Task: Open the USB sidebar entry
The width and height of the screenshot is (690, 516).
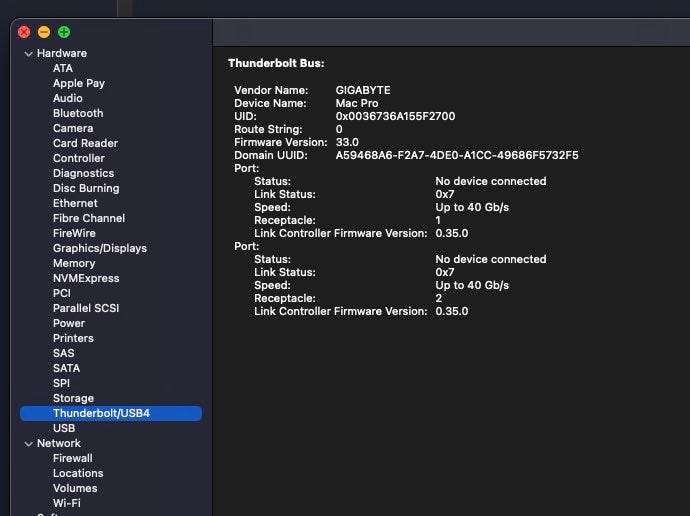Action: [64, 428]
